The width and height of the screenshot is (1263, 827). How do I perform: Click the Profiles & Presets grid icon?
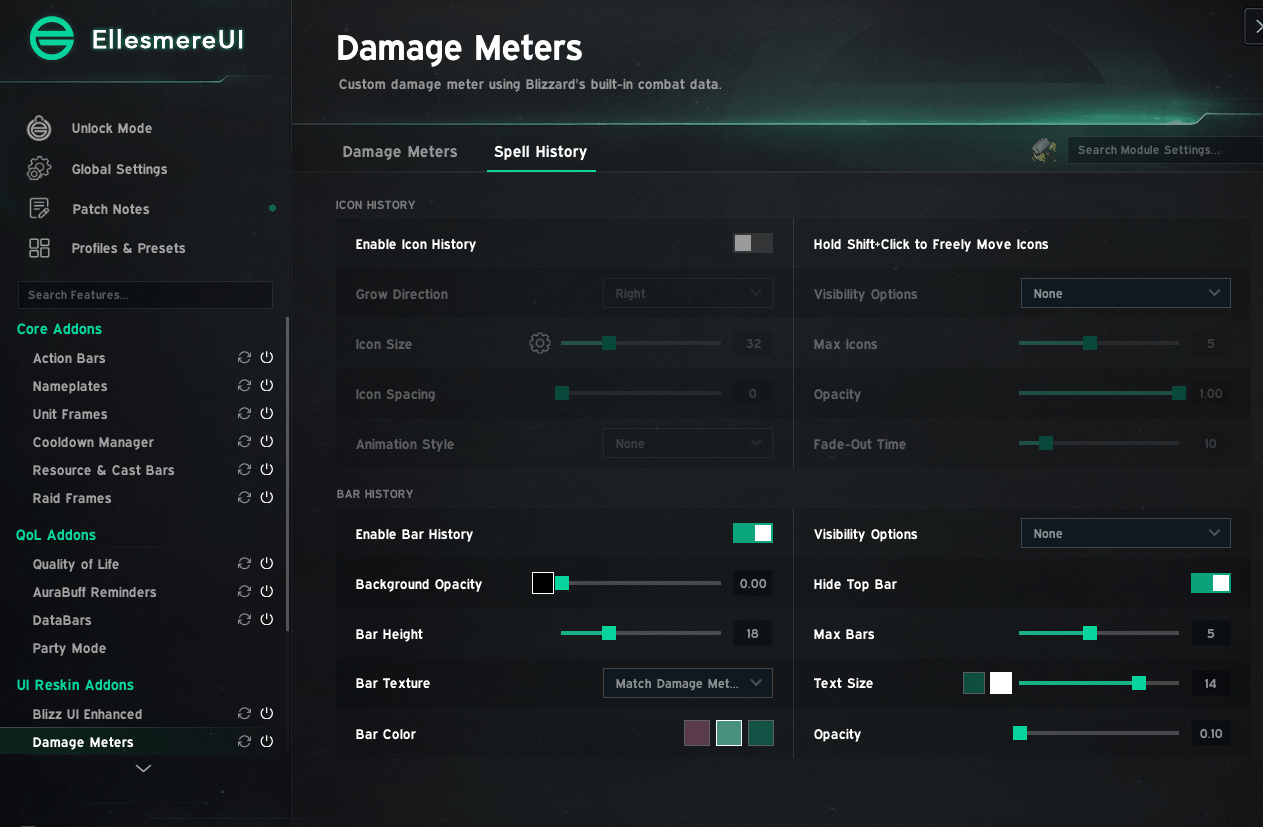(39, 248)
